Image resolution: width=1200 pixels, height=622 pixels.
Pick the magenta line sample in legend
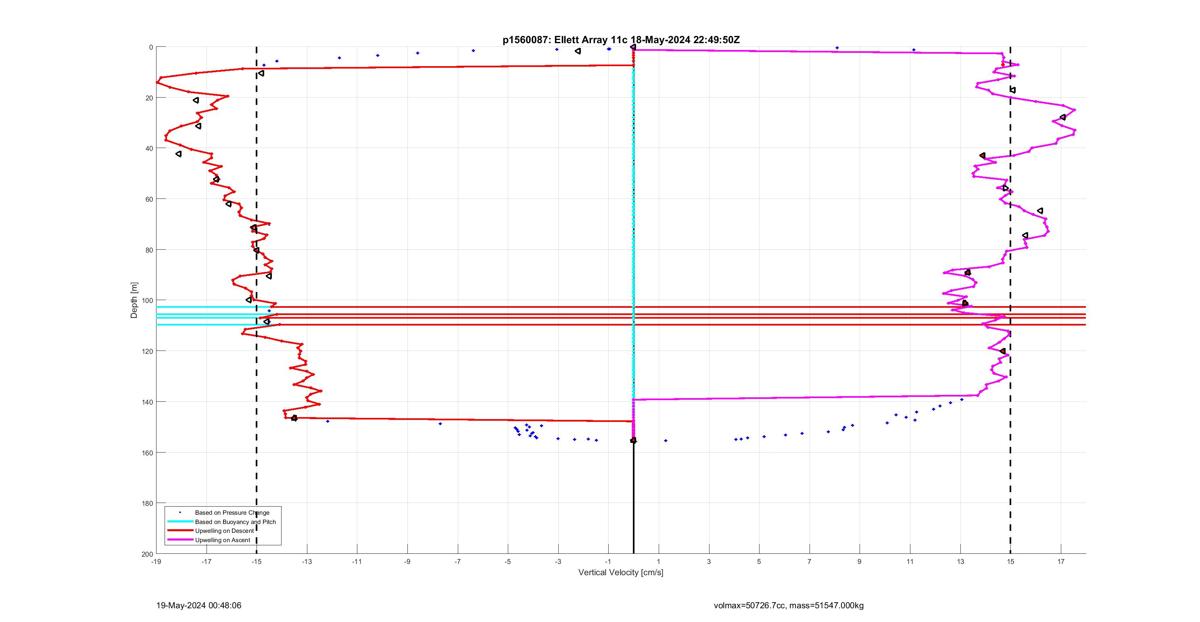coord(179,540)
